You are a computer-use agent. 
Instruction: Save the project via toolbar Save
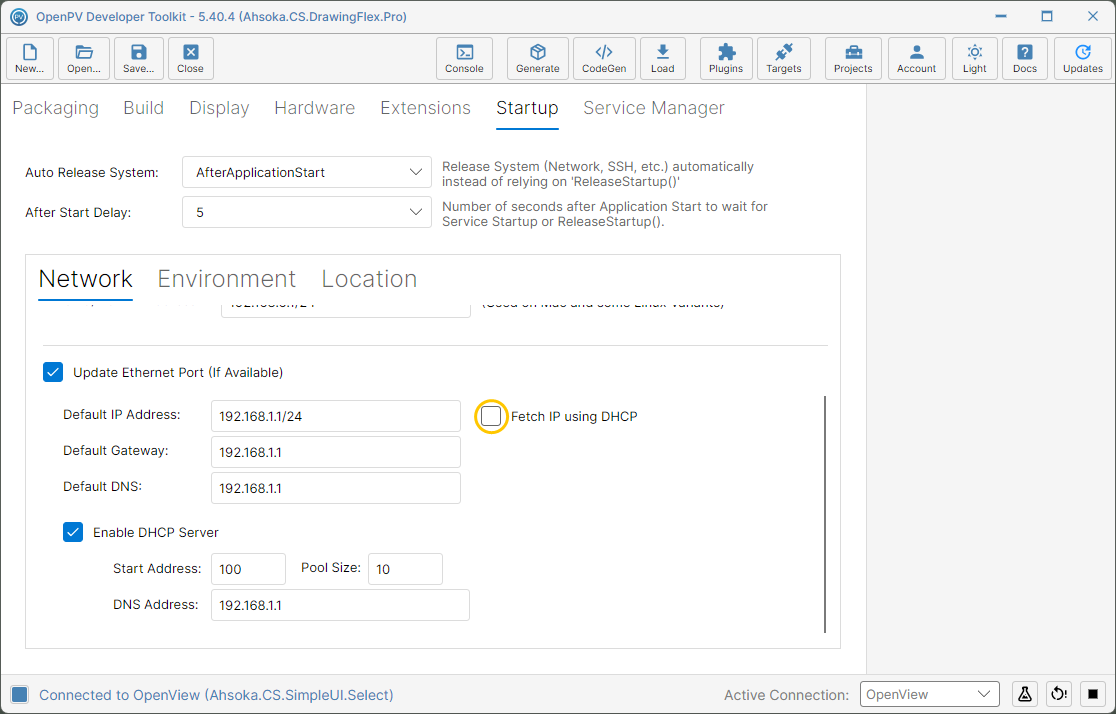pos(138,58)
